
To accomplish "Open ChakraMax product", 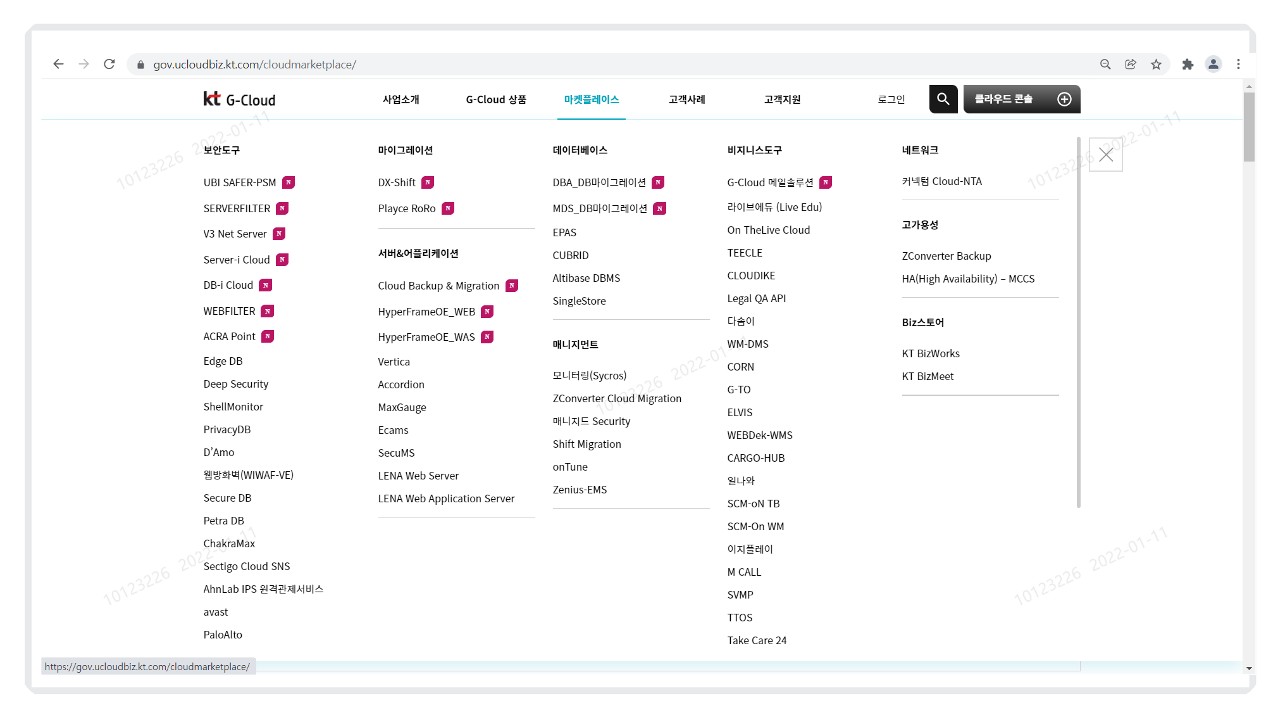I will [229, 544].
